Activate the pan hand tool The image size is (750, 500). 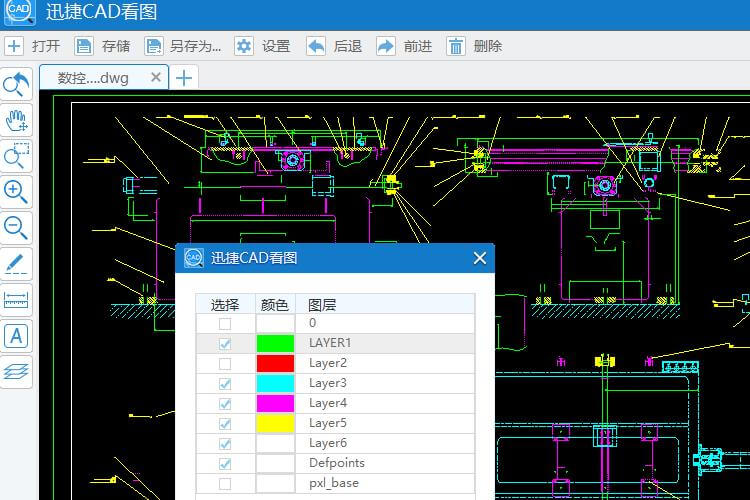click(16, 120)
